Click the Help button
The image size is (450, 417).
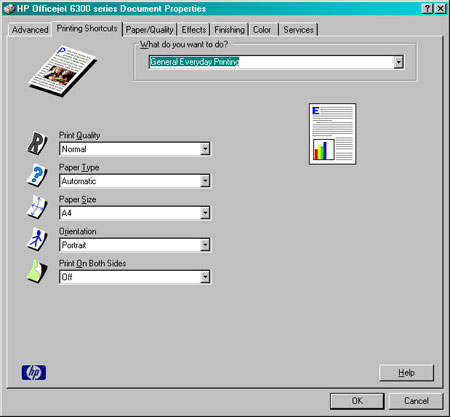(406, 373)
